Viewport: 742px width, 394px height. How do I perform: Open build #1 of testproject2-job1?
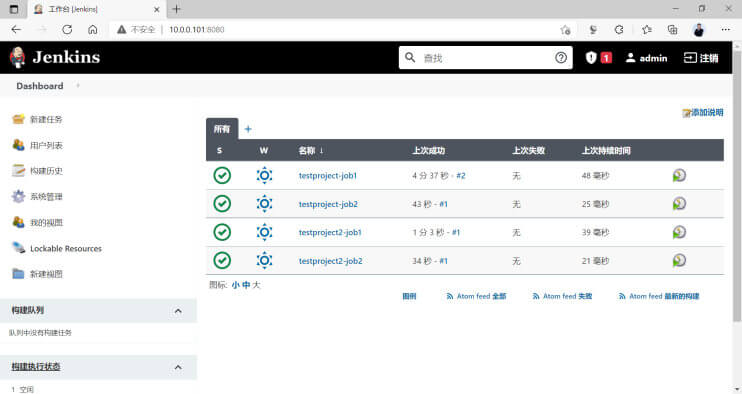pyautogui.click(x=456, y=232)
